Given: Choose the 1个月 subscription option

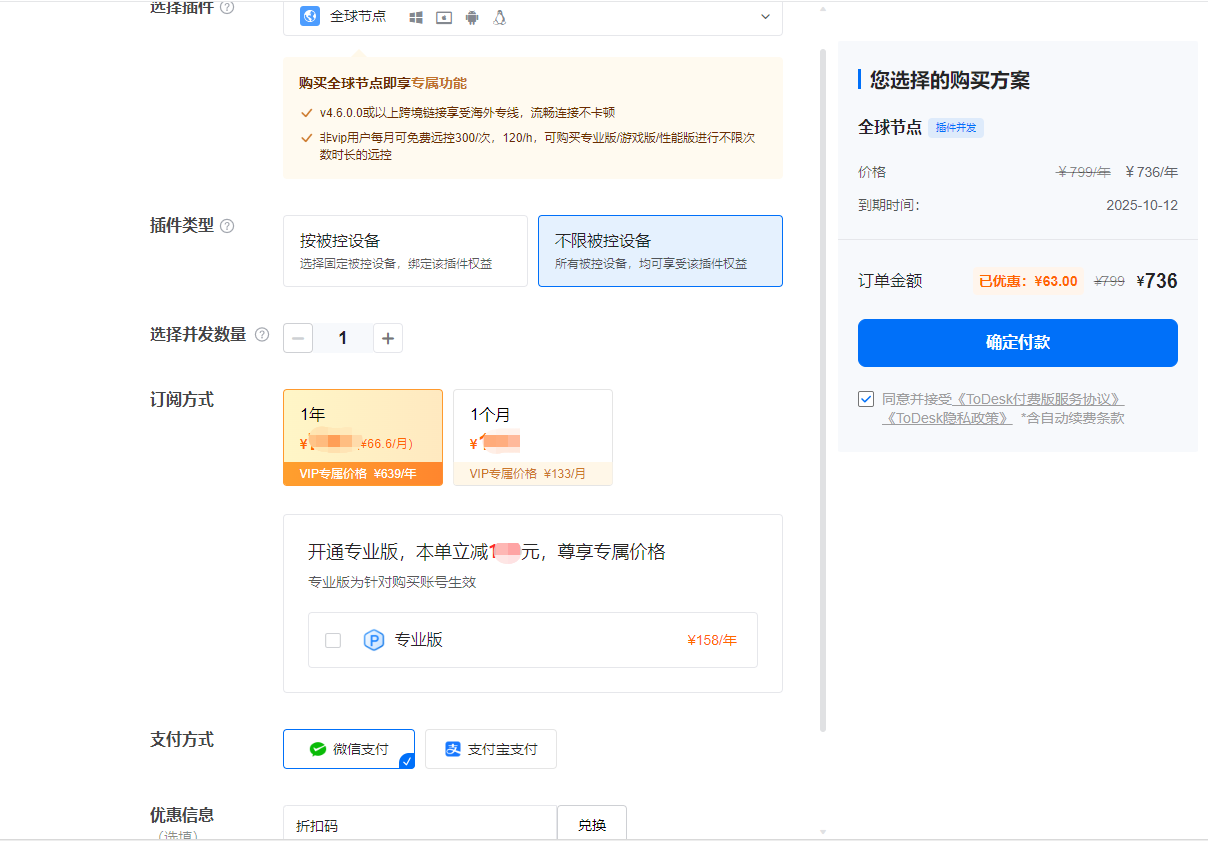Looking at the screenshot, I should click(533, 437).
